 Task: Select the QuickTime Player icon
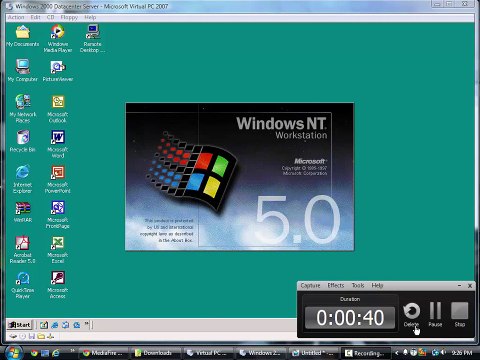click(22, 285)
